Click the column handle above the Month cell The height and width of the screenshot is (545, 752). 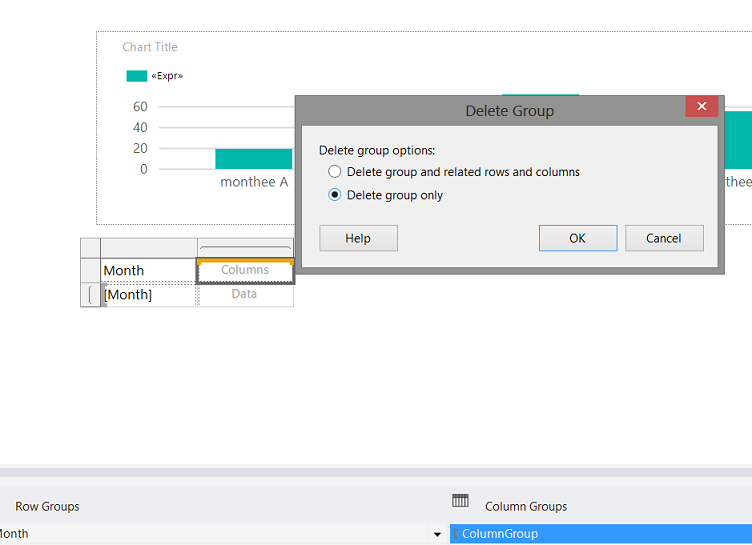click(149, 248)
